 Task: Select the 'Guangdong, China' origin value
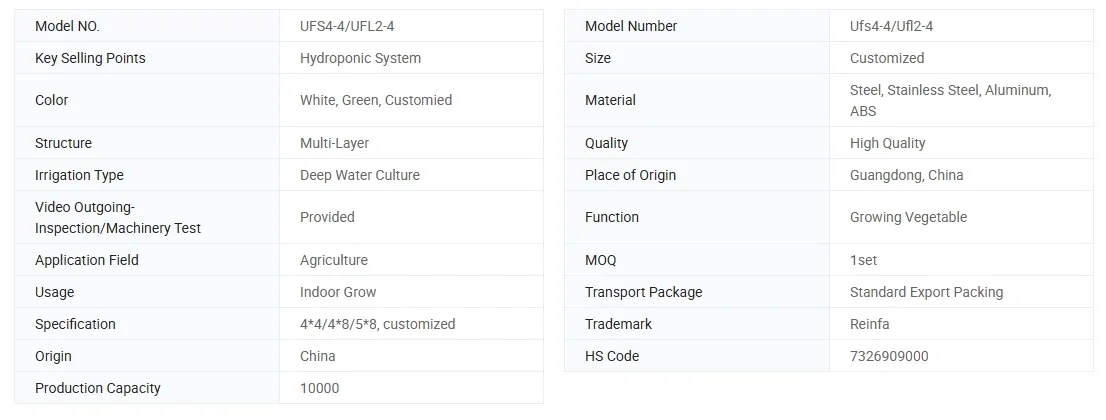906,175
